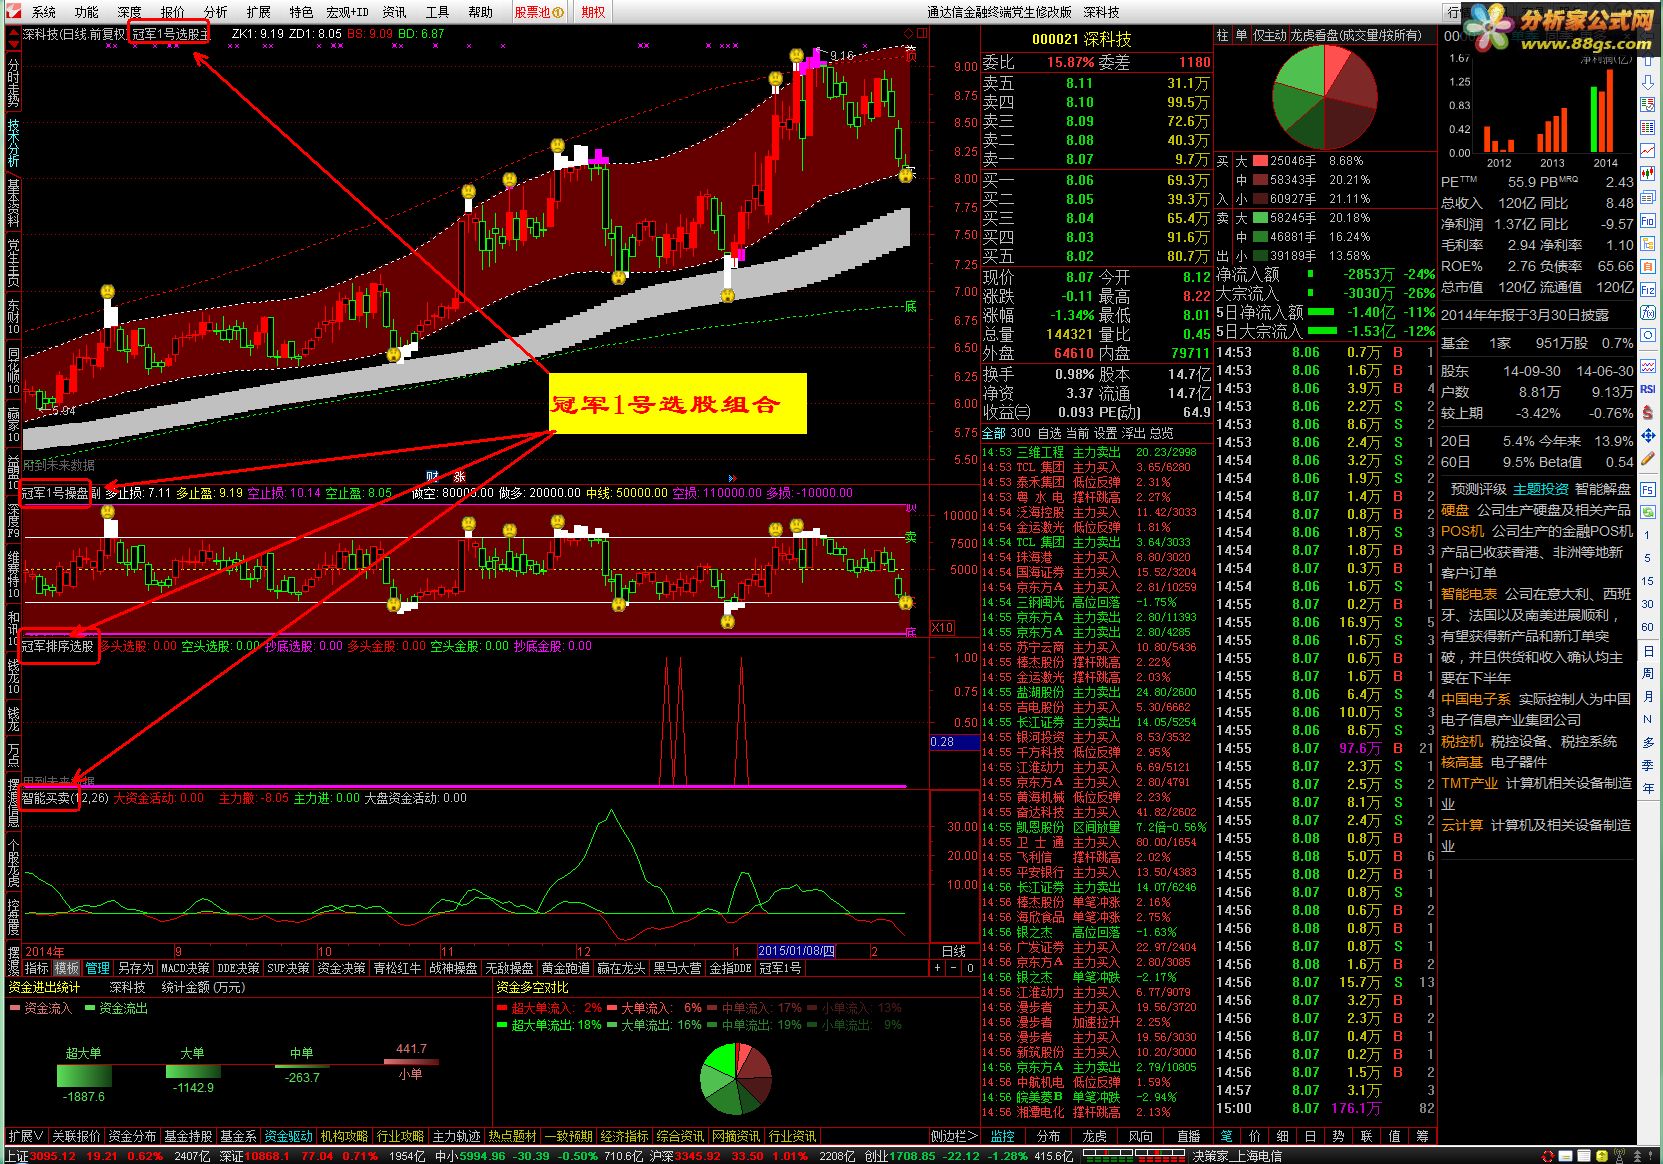Click the red tray icon in status bar
Viewport: 1663px width, 1164px height.
[1548, 1156]
